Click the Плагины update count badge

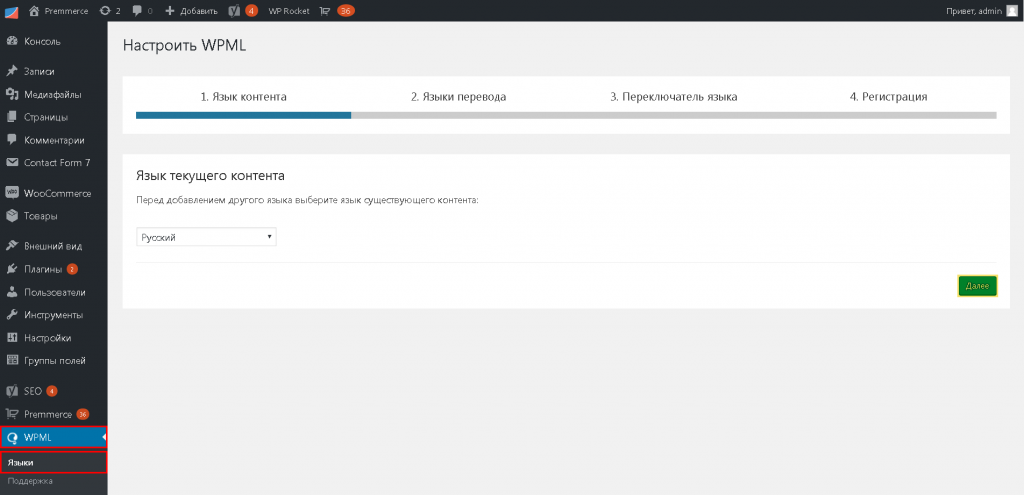point(72,269)
